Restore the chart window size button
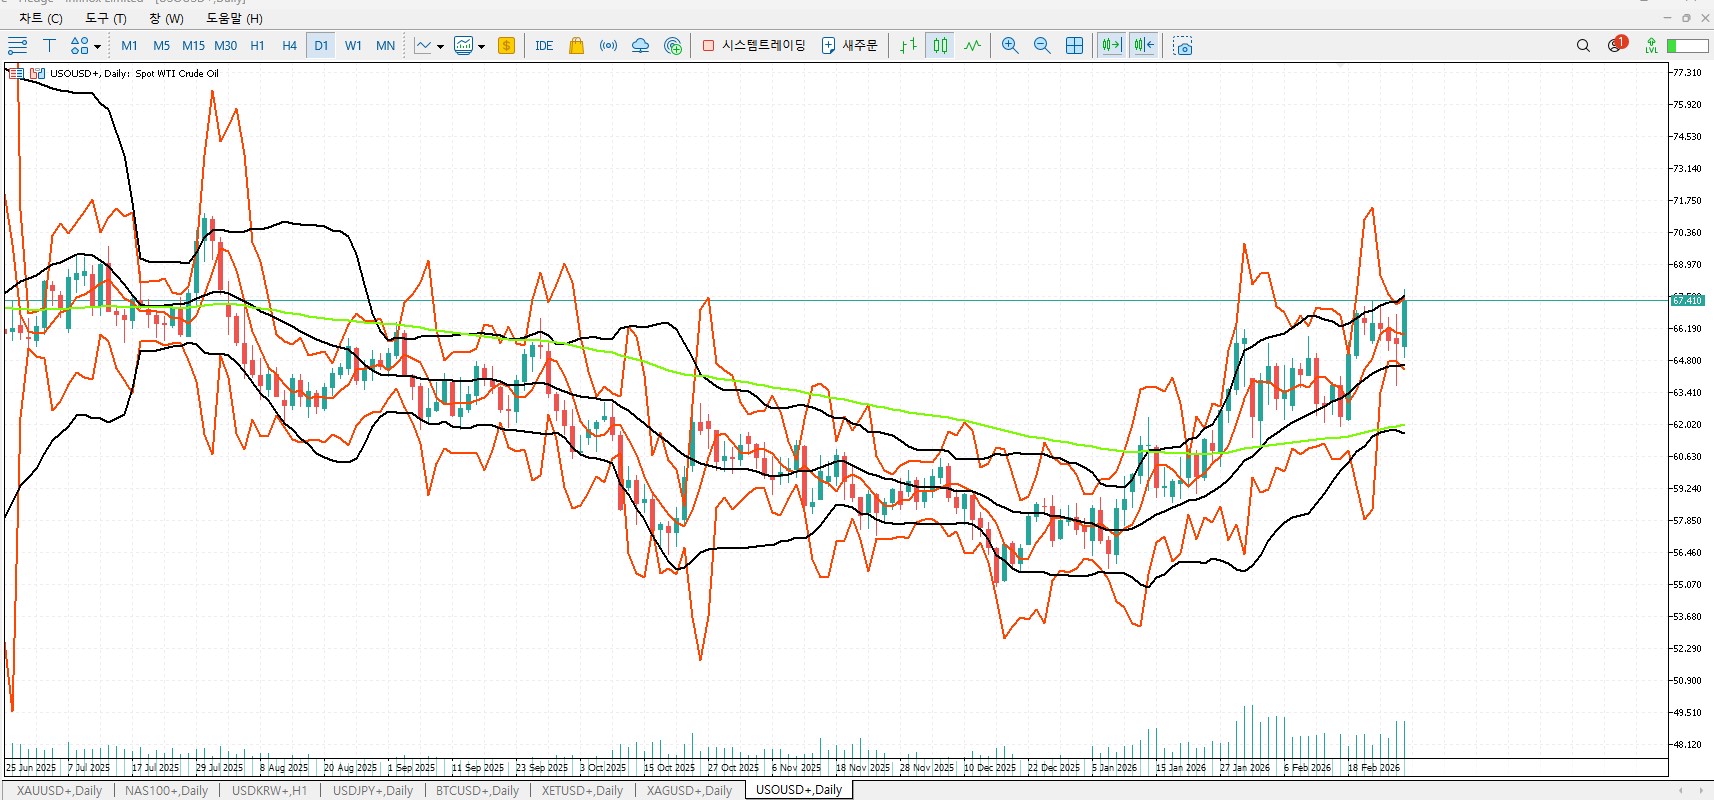 [1686, 18]
